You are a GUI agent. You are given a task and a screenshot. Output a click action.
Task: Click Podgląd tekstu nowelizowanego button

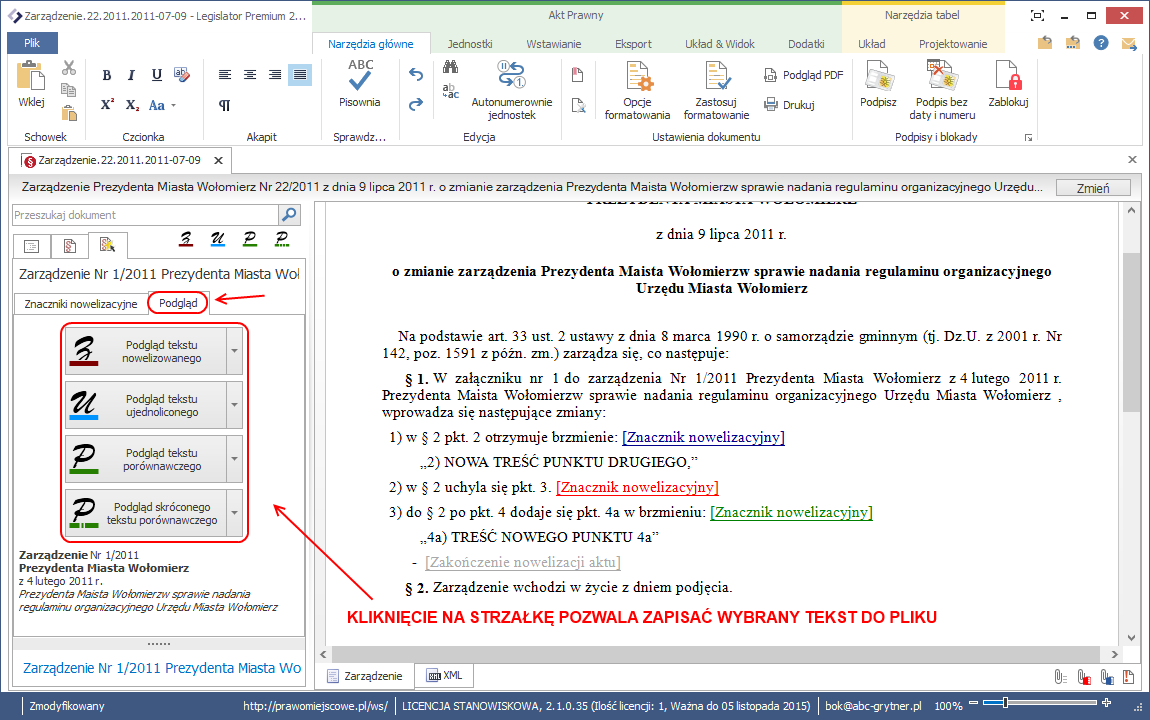[x=146, y=351]
